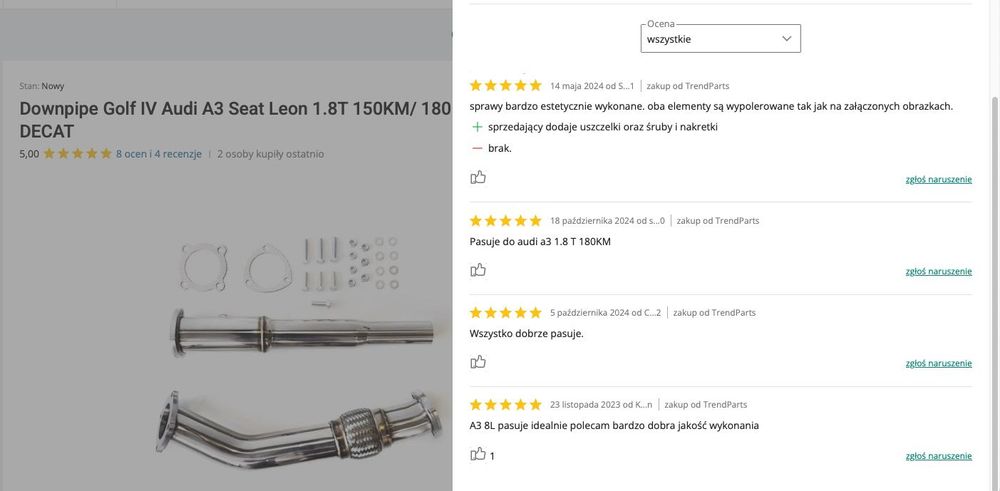Click the green plus advantage icon
Screen dimensions: 1000x491
477,127
